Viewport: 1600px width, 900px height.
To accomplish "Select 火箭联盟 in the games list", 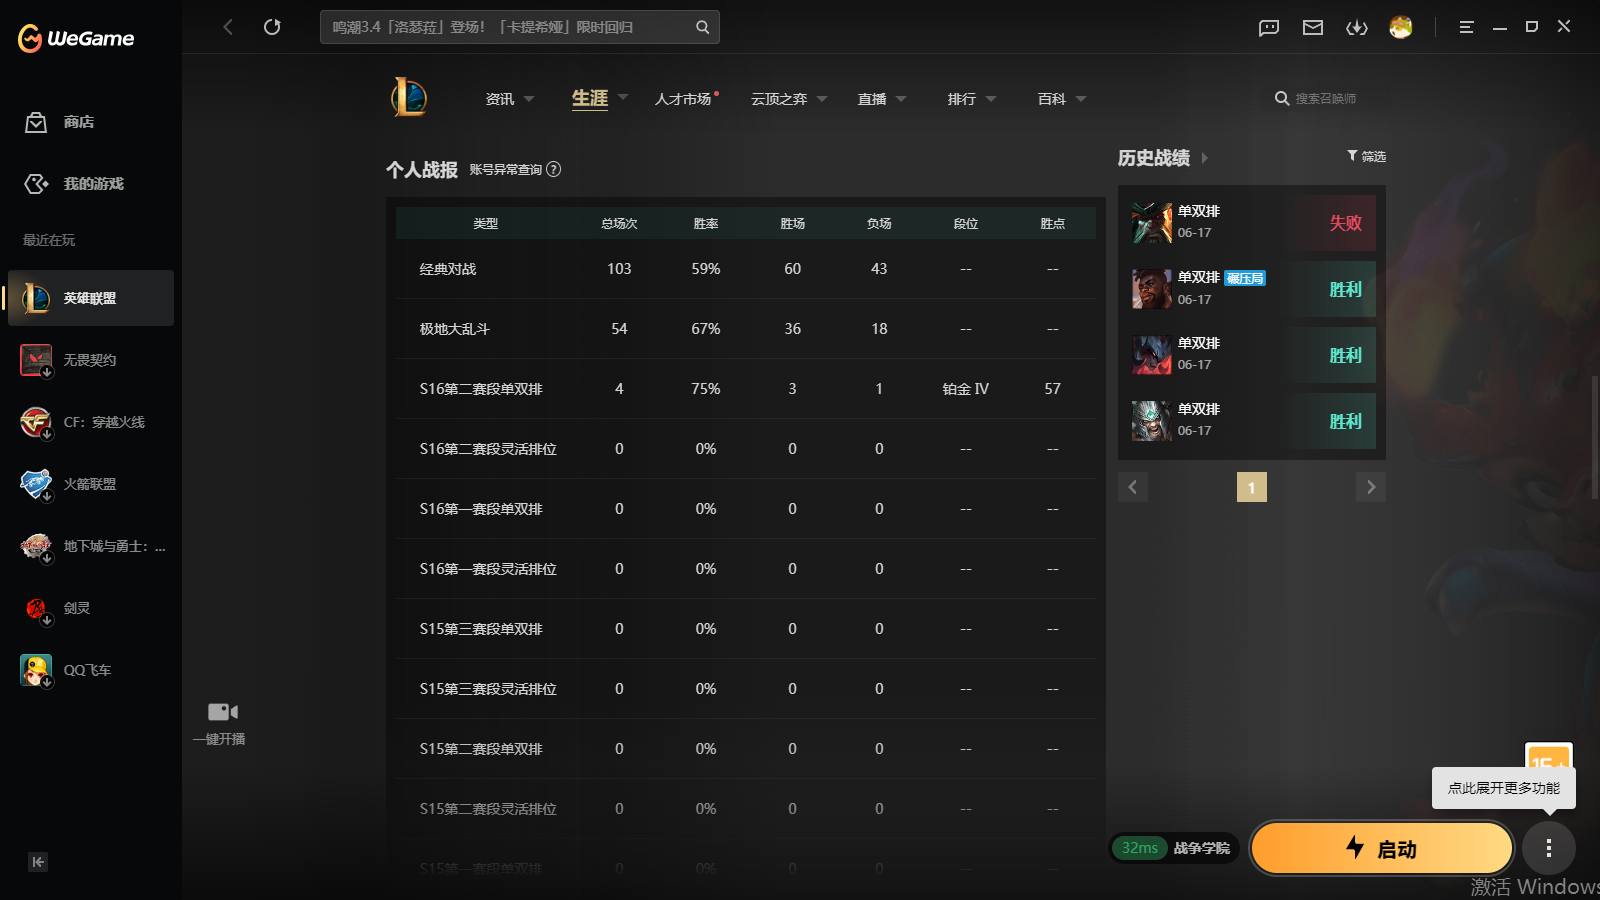I will pyautogui.click(x=91, y=484).
